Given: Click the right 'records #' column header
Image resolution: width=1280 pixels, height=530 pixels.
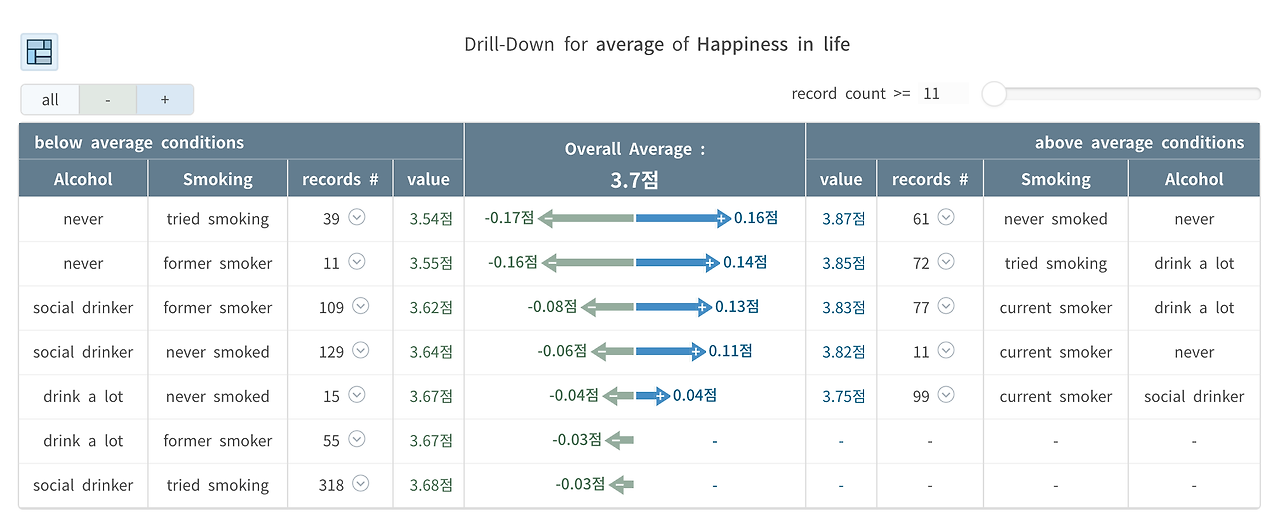Looking at the screenshot, I should coord(930,179).
